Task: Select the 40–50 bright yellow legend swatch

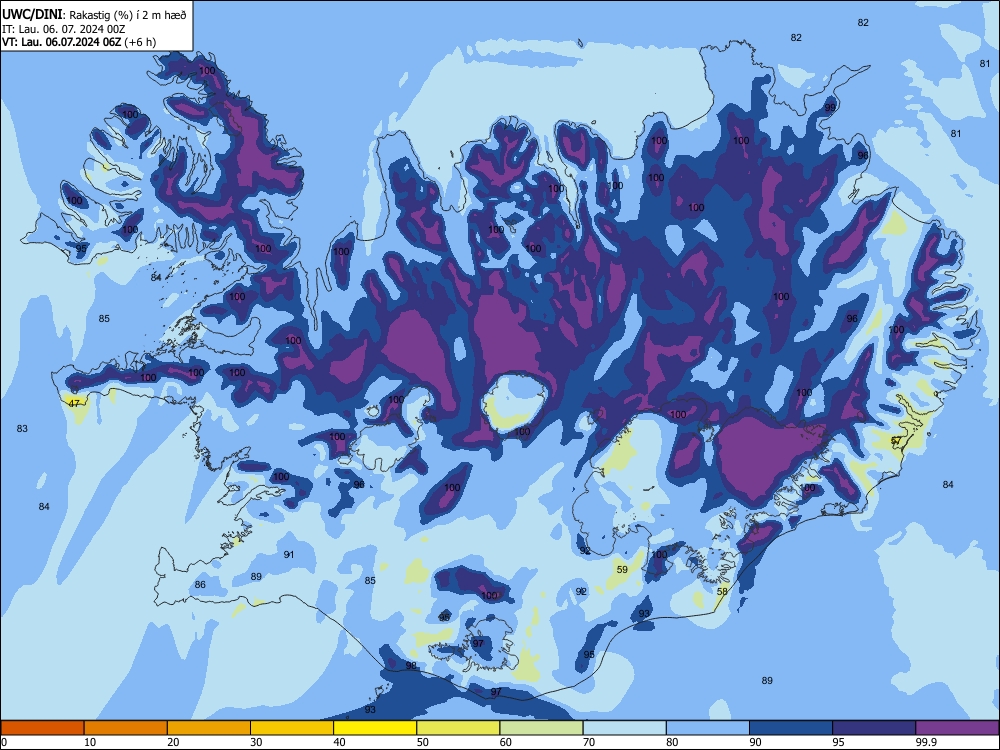Action: click(375, 728)
